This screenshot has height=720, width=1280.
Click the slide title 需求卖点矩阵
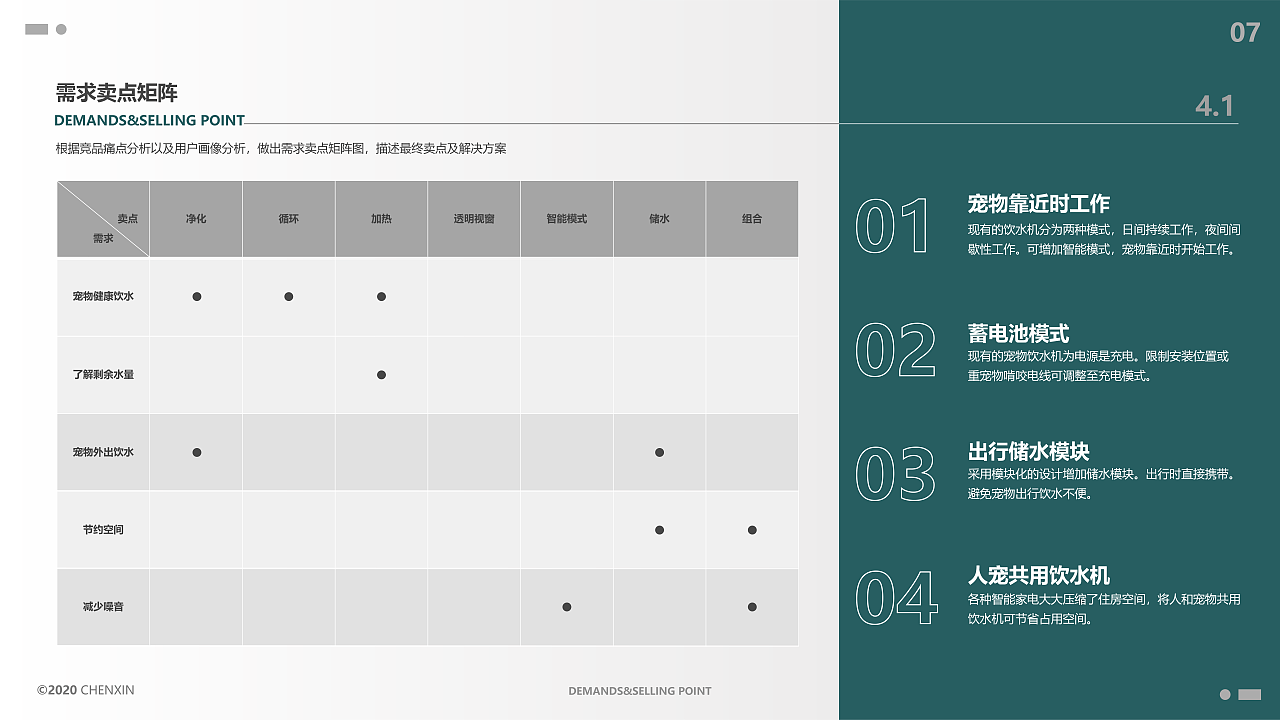coord(116,94)
